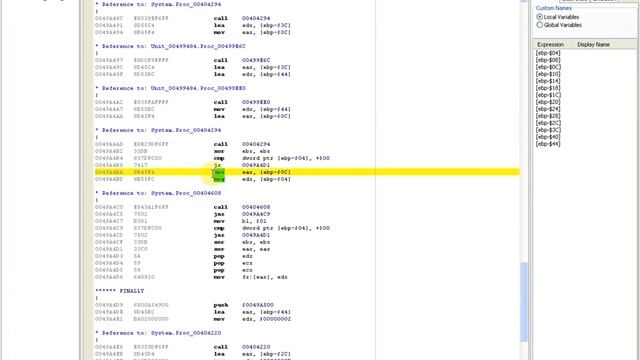Select the [ebp-$04] expression row

tap(548, 53)
